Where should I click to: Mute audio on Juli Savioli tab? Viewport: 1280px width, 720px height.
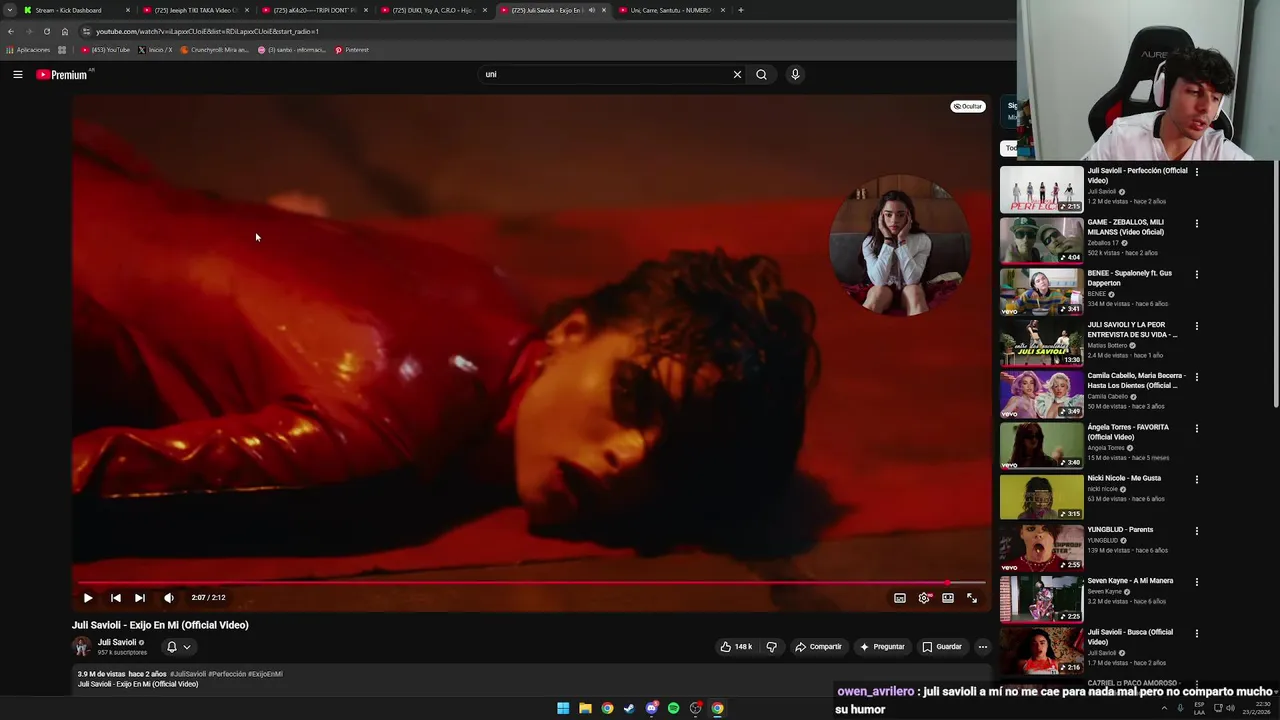(x=591, y=10)
